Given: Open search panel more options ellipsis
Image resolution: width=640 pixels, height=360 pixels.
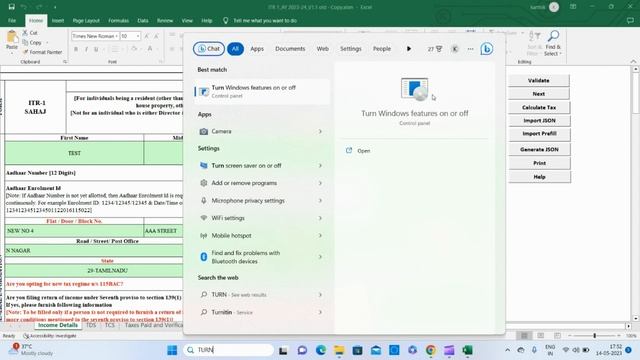Looking at the screenshot, I should (470, 49).
